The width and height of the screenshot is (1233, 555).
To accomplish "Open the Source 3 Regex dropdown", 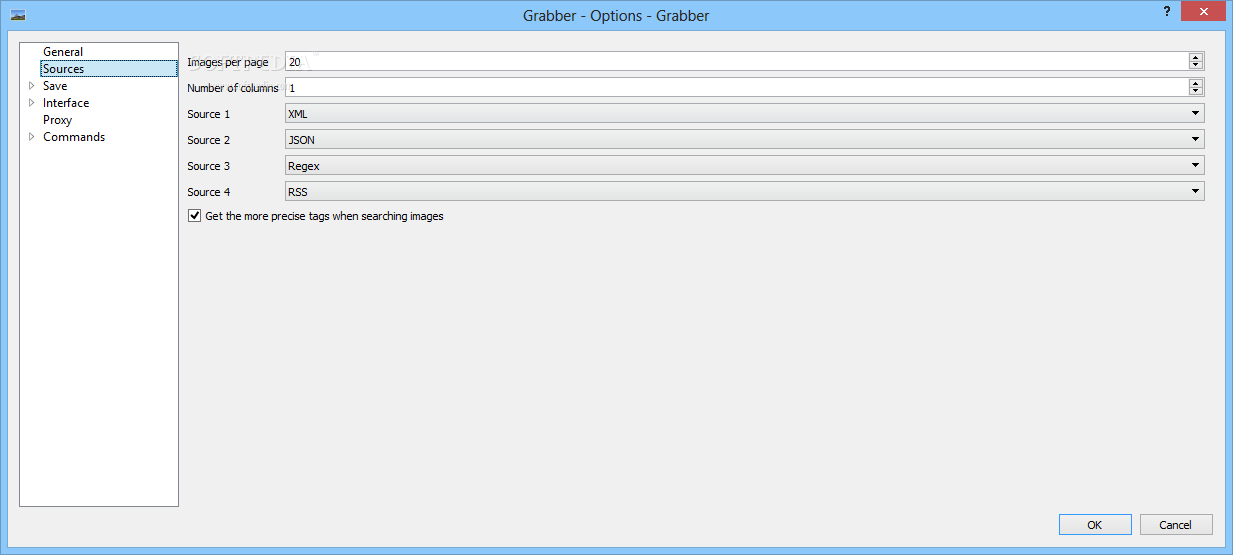I will pyautogui.click(x=744, y=165).
